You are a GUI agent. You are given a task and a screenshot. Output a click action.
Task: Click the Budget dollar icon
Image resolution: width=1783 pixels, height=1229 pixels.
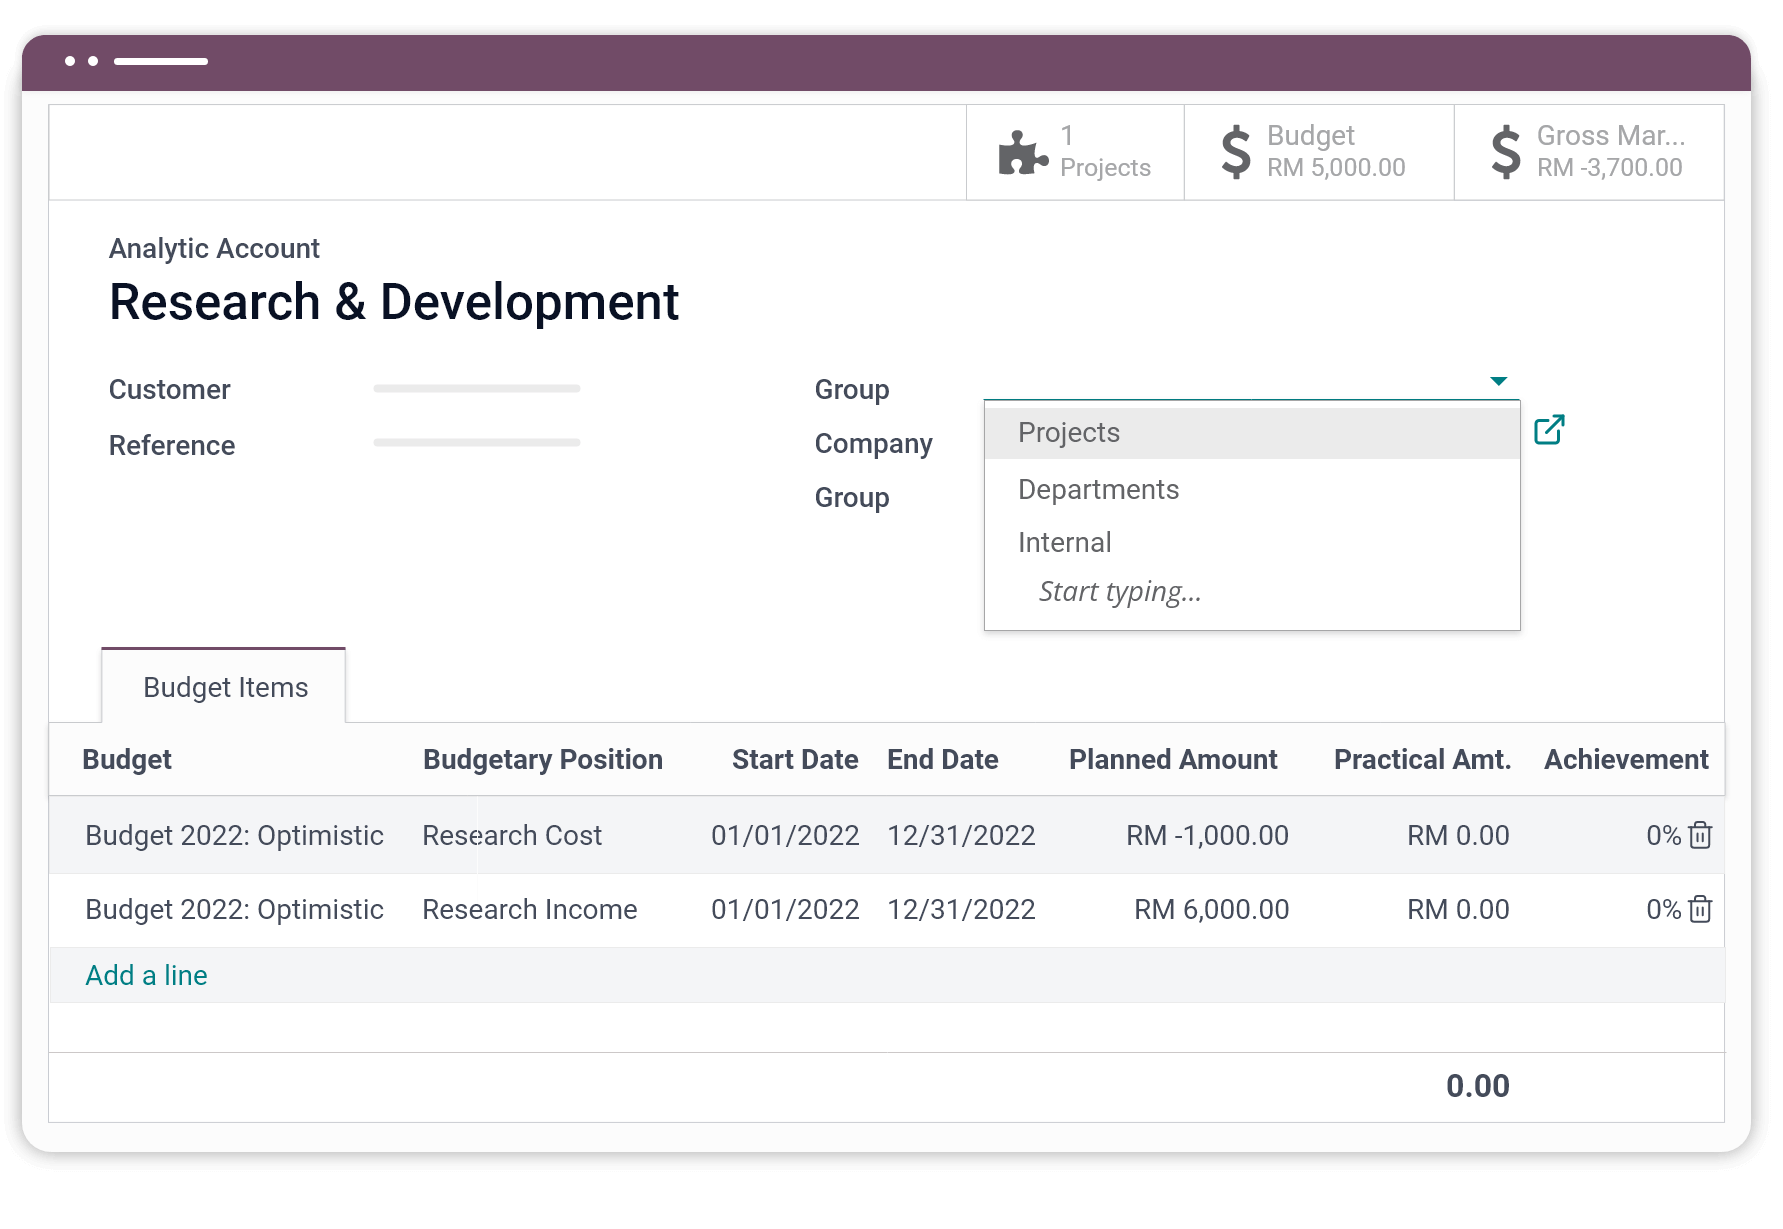pos(1237,152)
